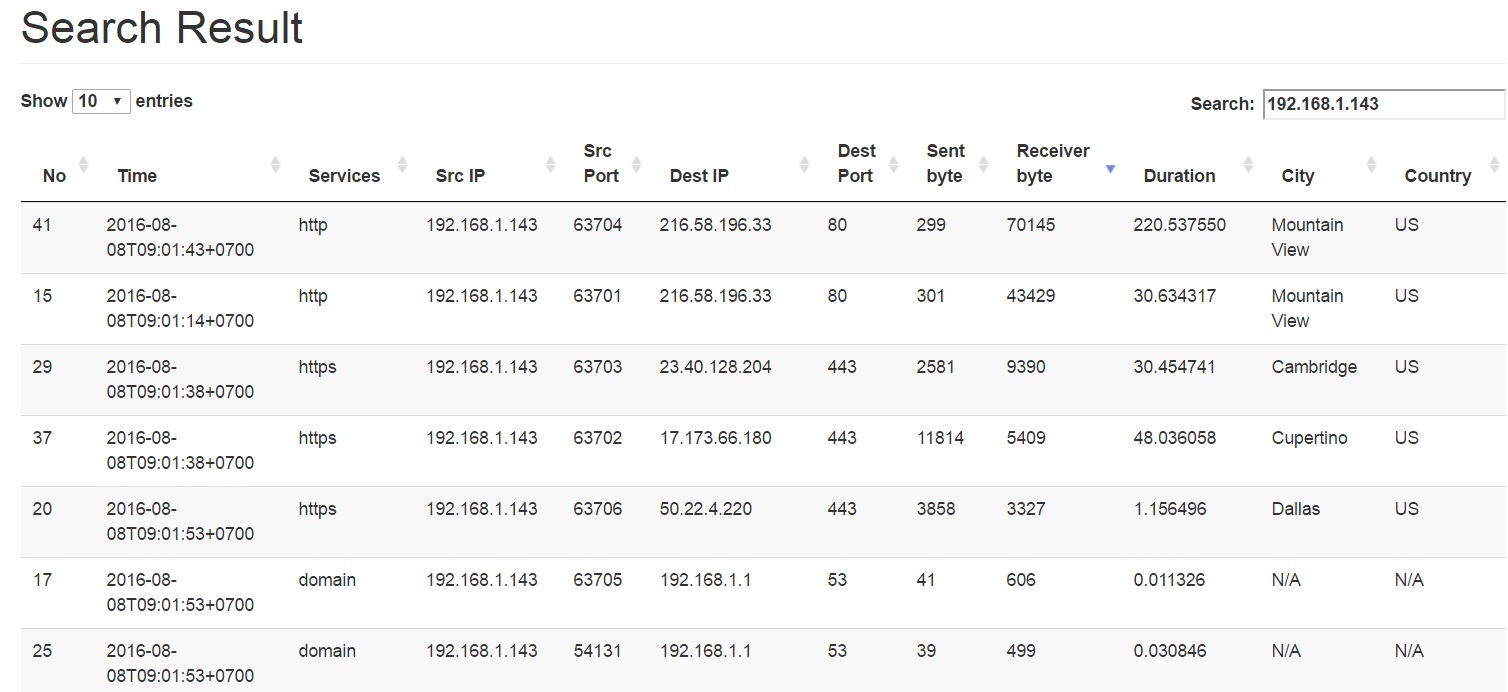Click the sort arrows beside Src IP
The height and width of the screenshot is (692, 1508).
pyautogui.click(x=550, y=164)
